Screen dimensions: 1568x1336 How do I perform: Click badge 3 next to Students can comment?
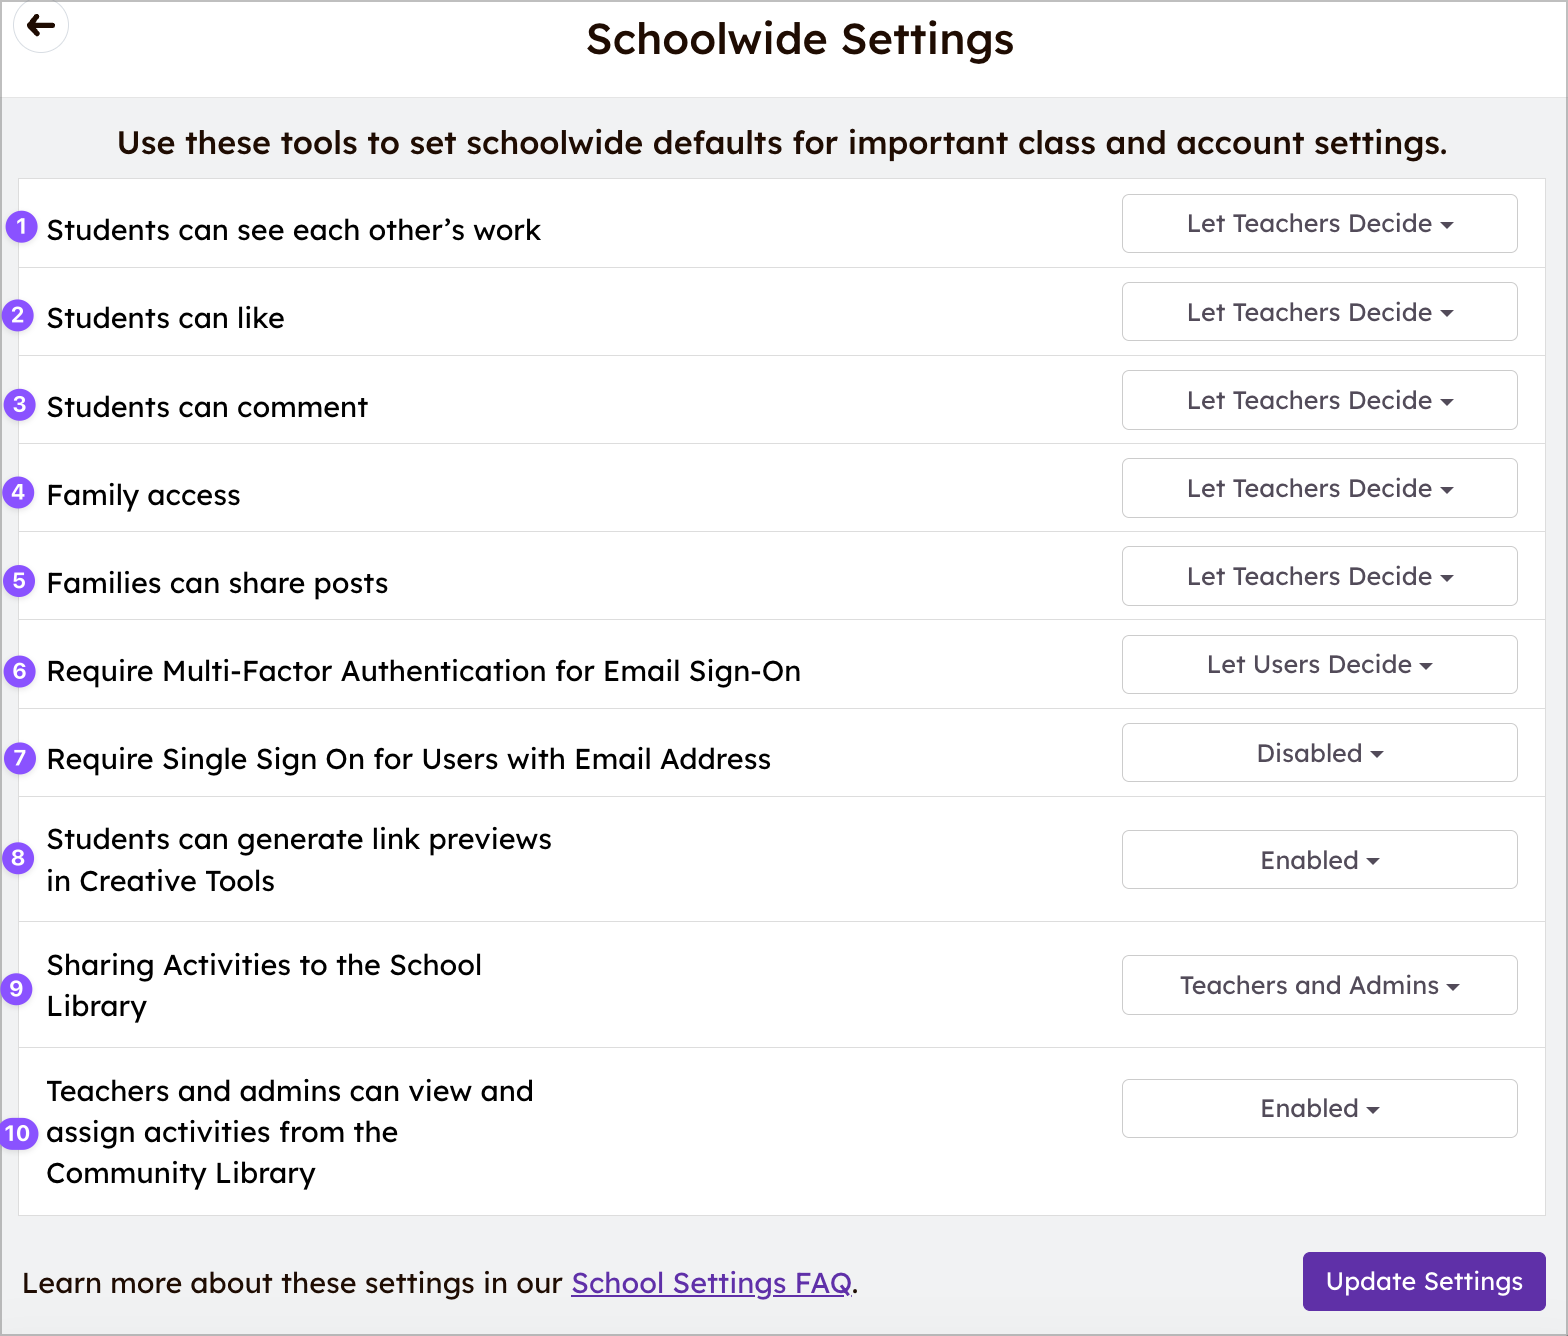pos(19,405)
